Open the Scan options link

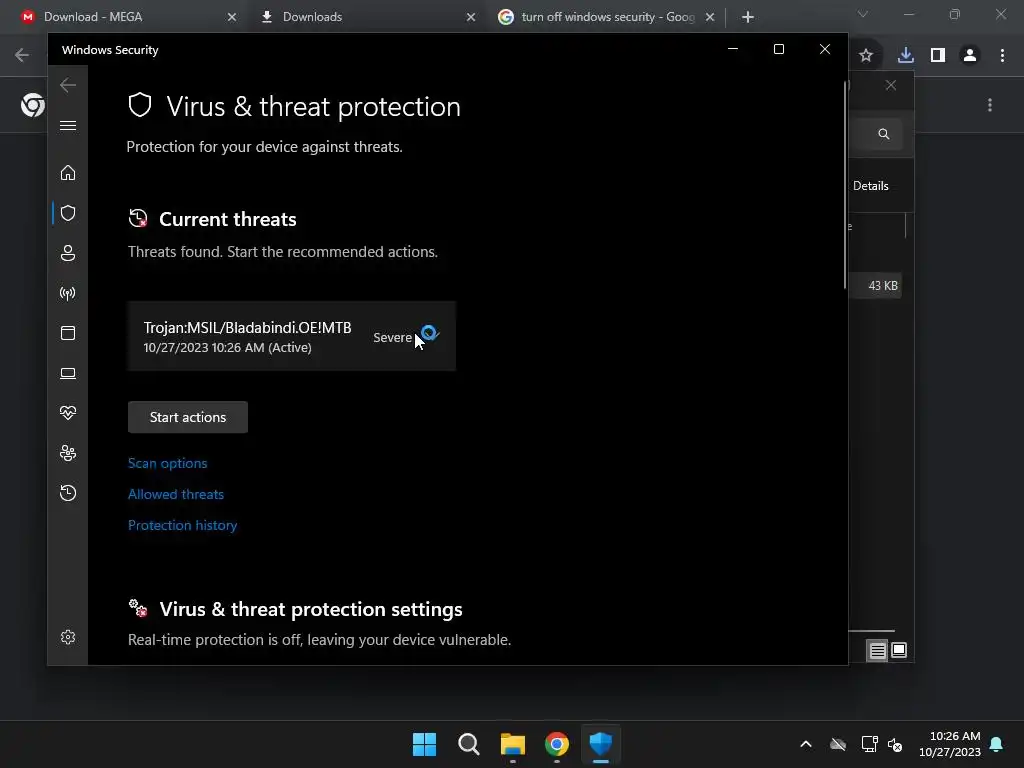pos(168,464)
